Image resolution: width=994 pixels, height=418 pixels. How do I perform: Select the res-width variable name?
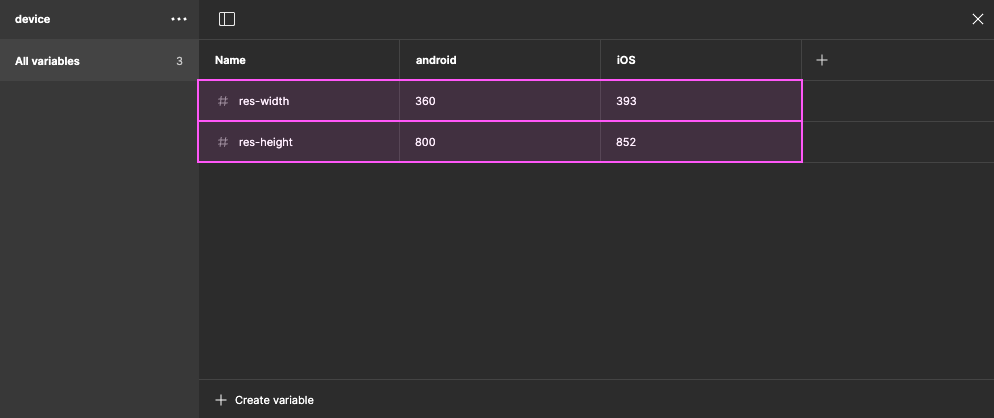pos(264,101)
